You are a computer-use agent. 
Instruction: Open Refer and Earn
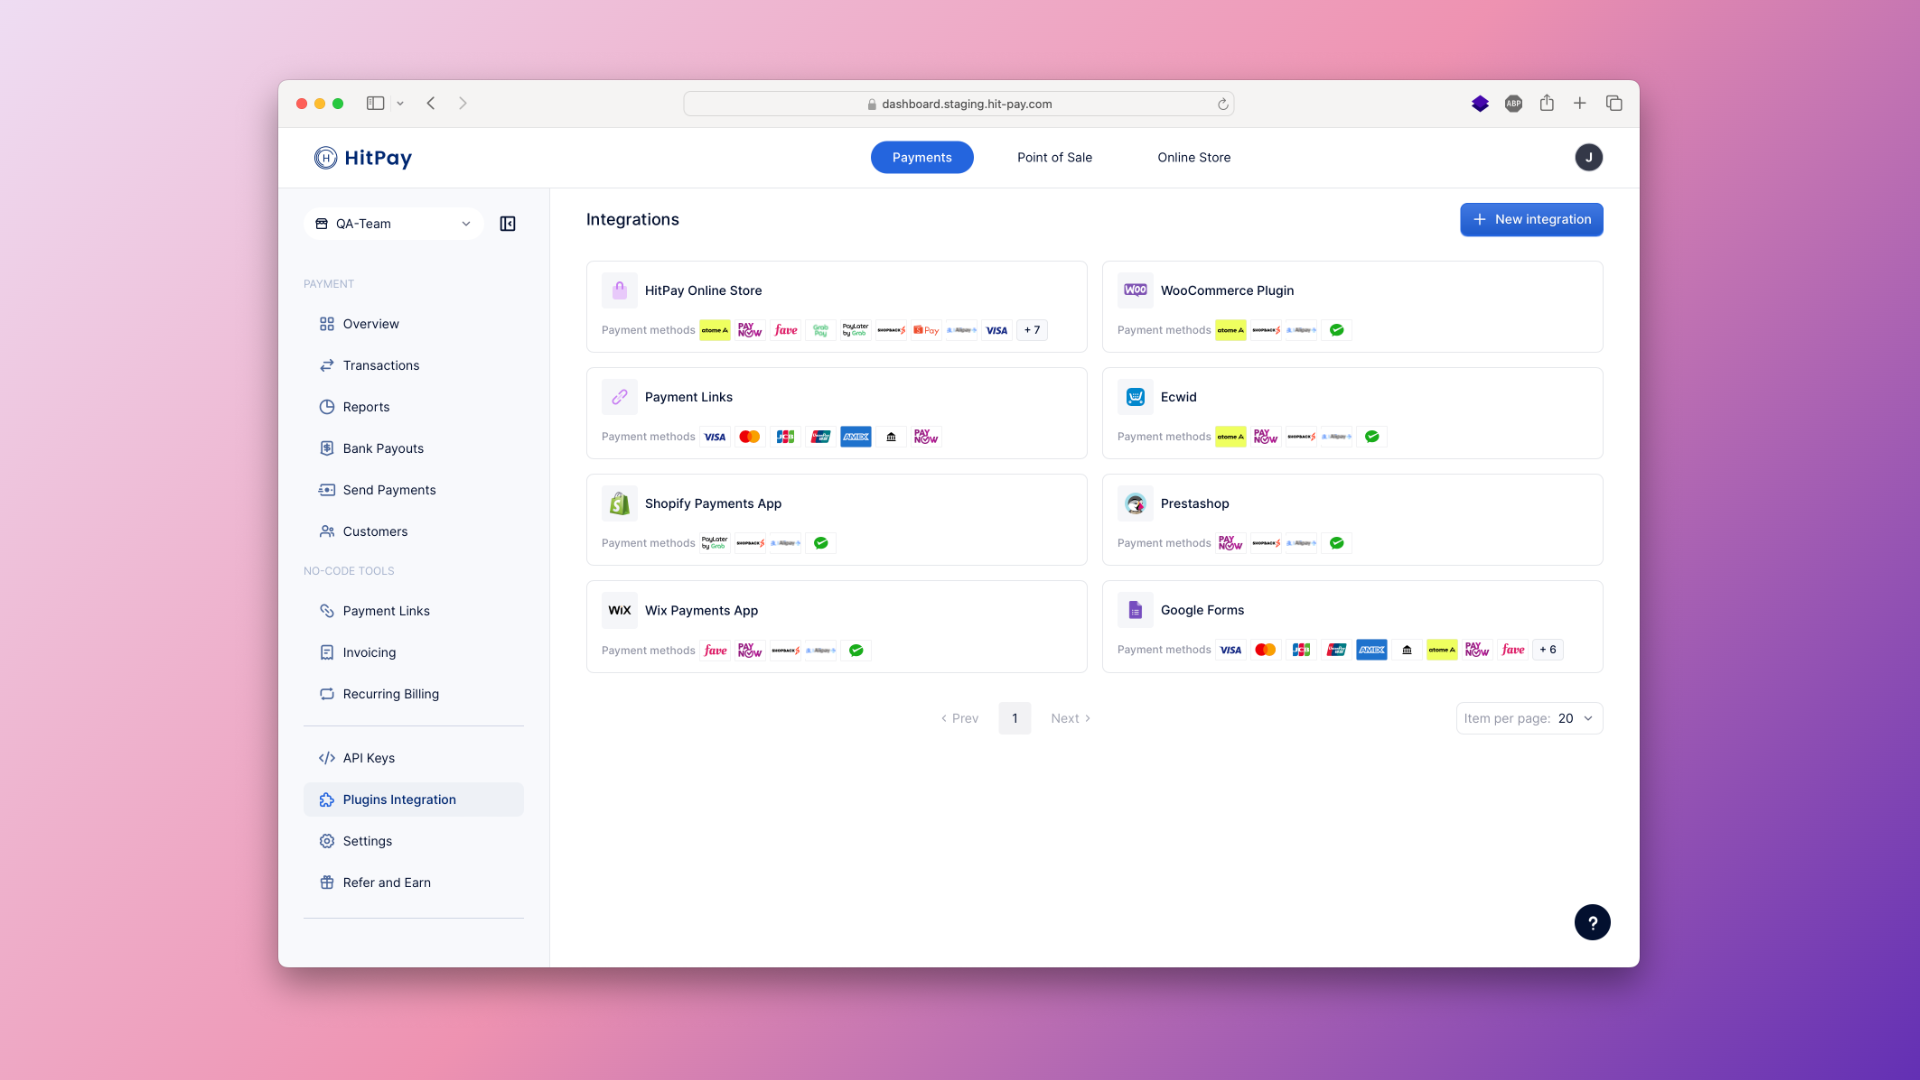pos(413,883)
